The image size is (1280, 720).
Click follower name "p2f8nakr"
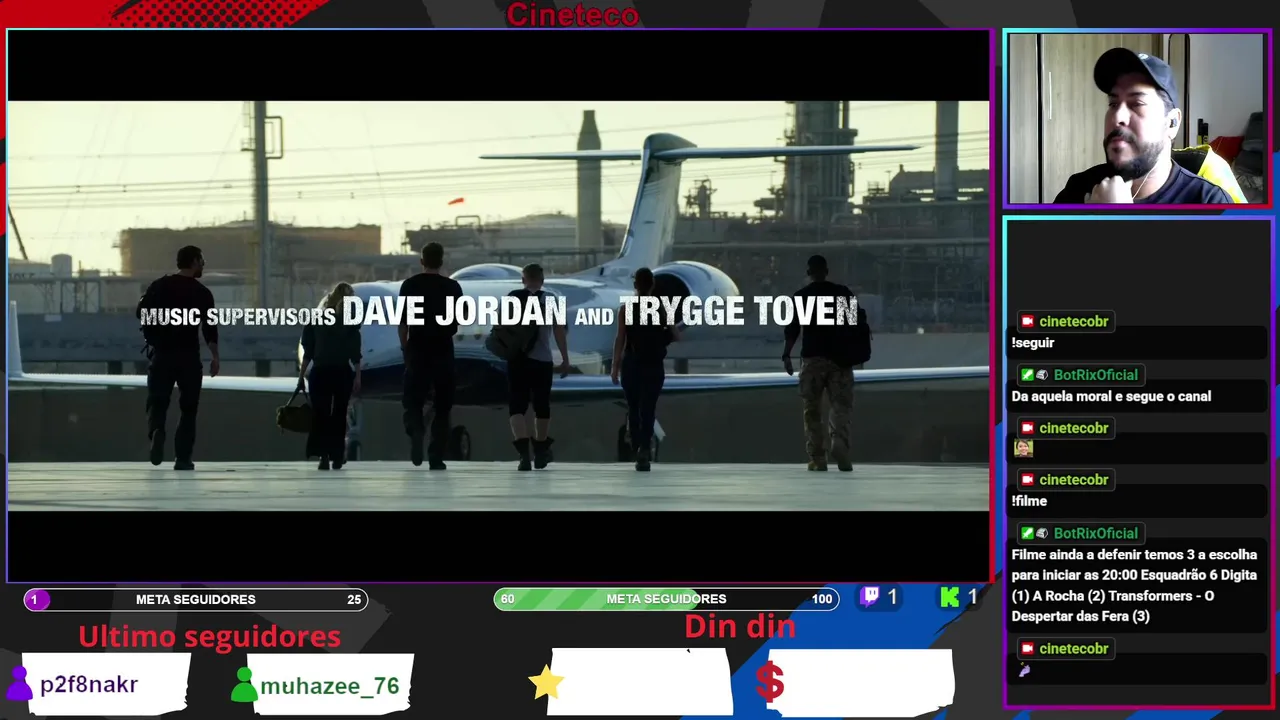click(x=89, y=685)
